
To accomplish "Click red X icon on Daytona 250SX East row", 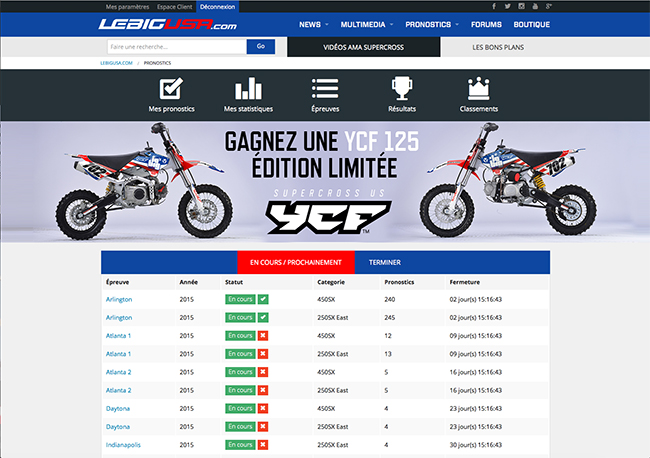I will click(x=263, y=426).
